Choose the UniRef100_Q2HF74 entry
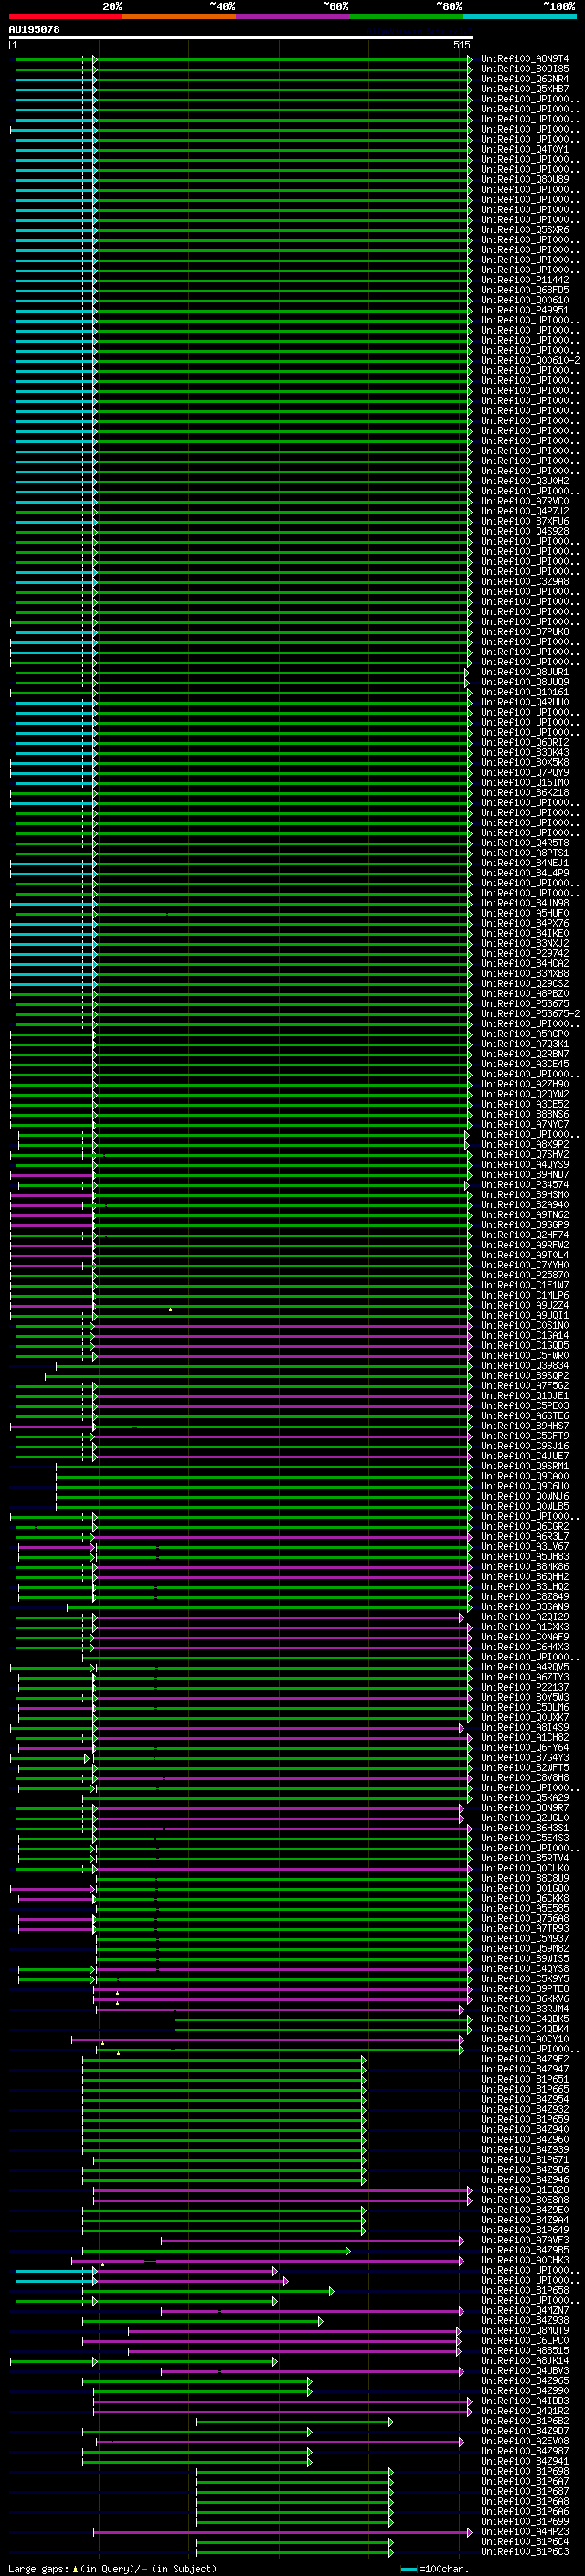The width and height of the screenshot is (585, 2576). (x=525, y=1234)
